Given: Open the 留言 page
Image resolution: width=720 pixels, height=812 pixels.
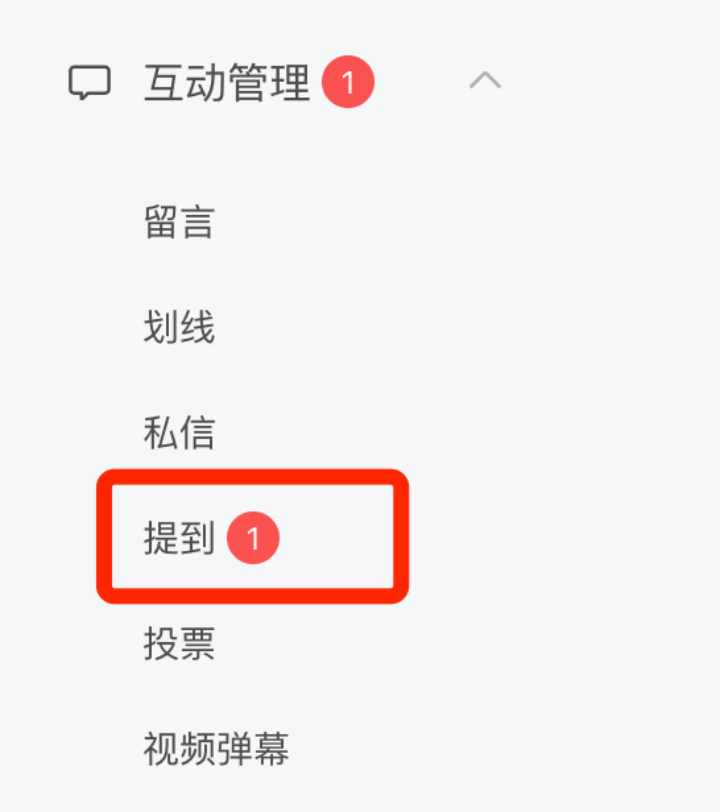Looking at the screenshot, I should 179,222.
